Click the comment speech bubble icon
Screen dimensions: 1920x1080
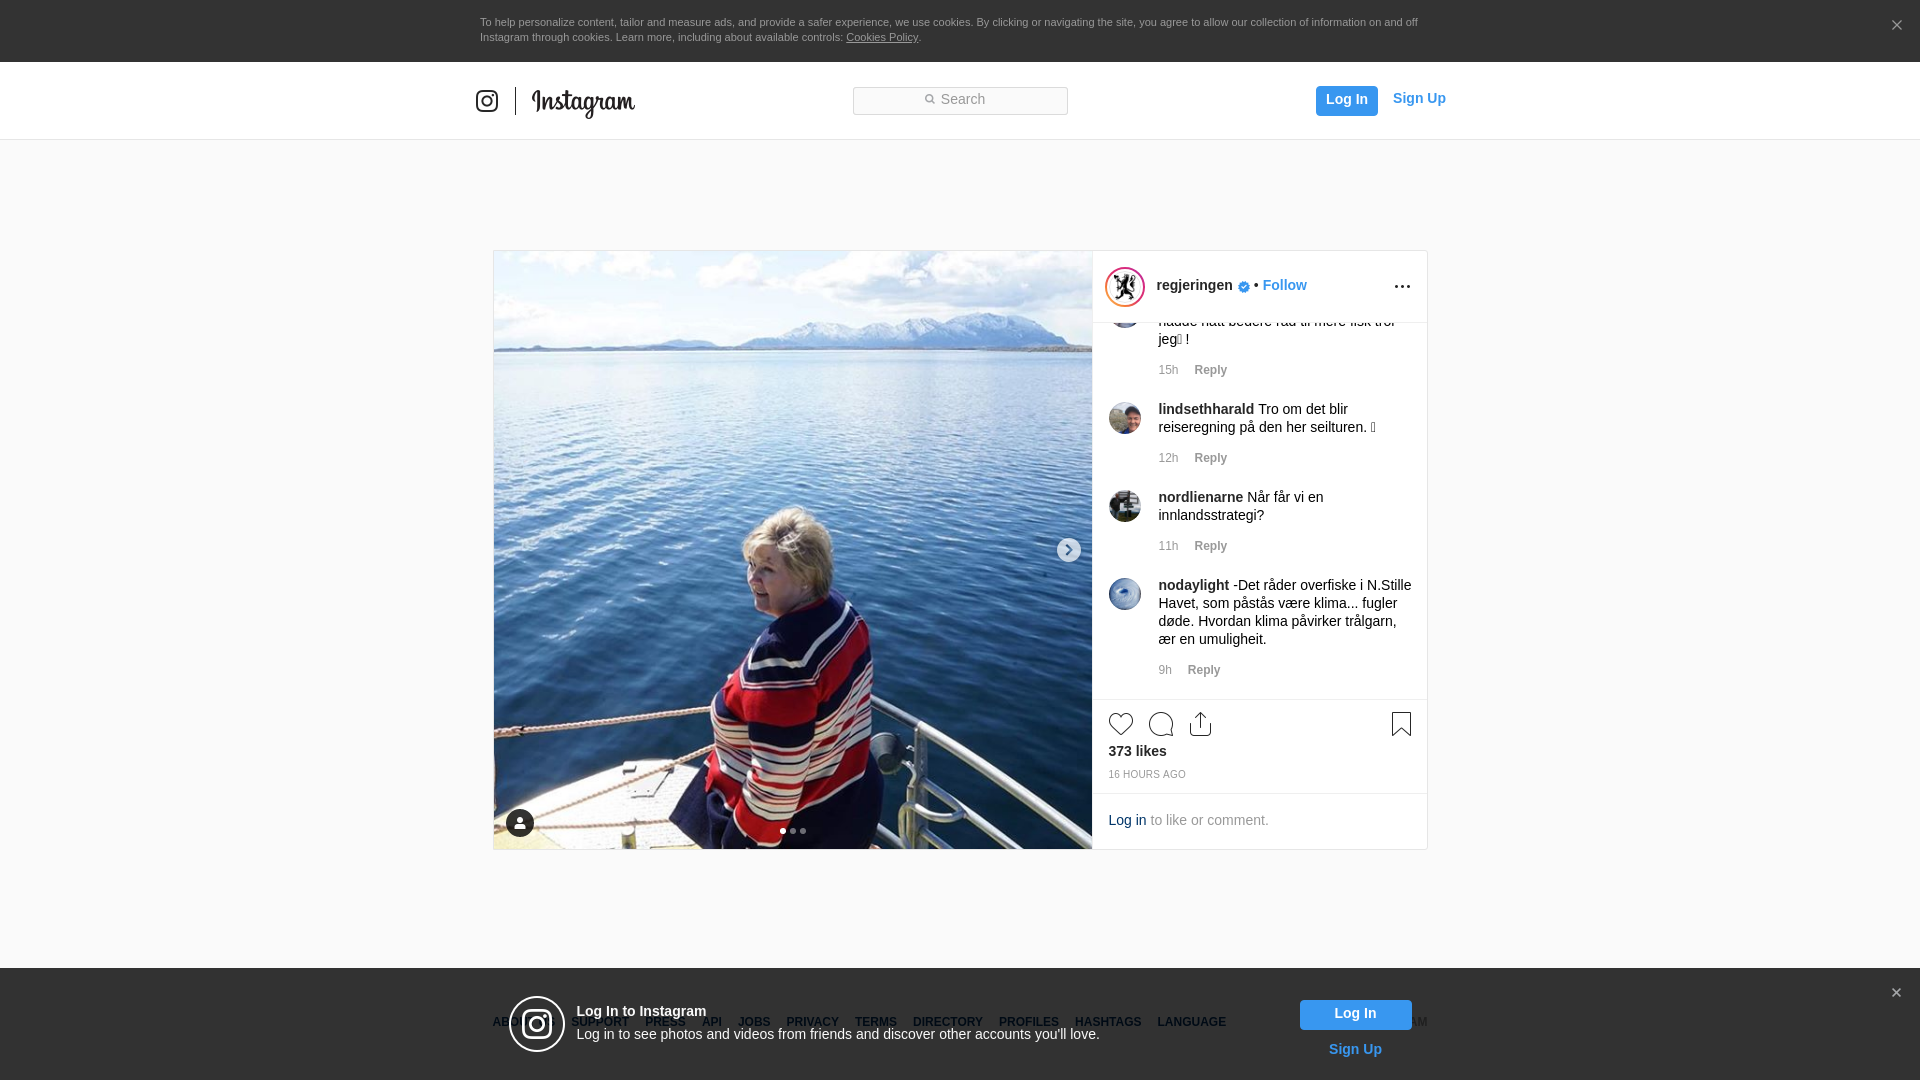tap(1161, 724)
